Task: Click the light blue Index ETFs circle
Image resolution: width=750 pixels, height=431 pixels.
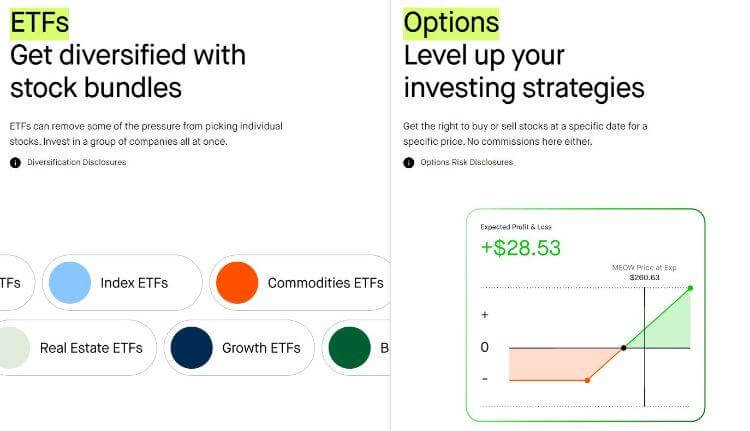Action: 70,283
